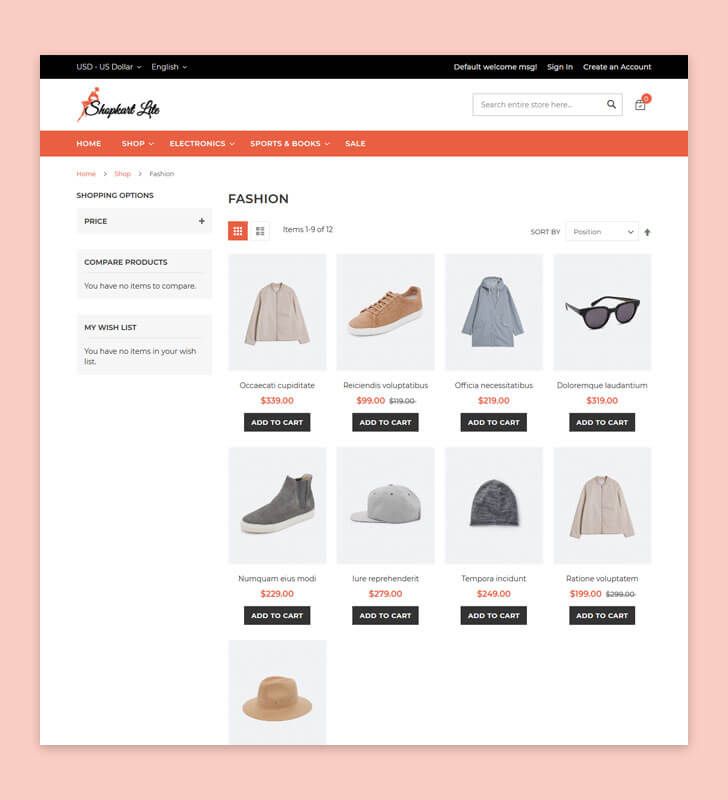Click the Shopkart Lite logo

(118, 105)
